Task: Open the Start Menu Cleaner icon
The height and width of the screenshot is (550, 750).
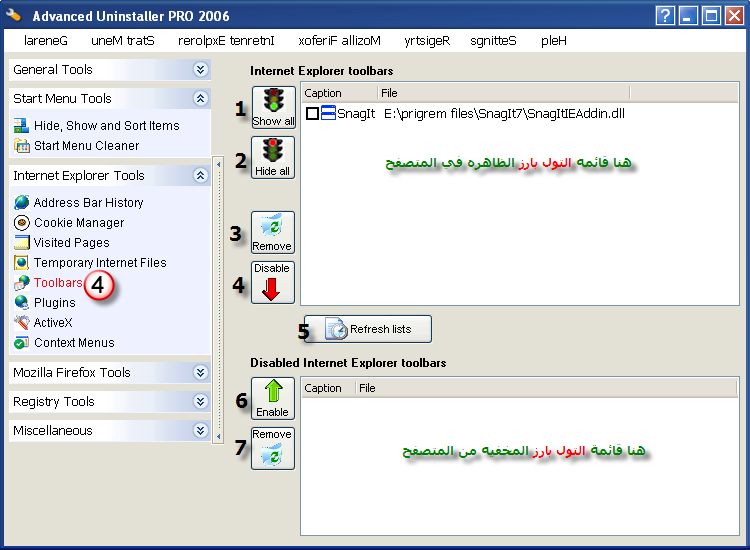Action: [x=22, y=145]
